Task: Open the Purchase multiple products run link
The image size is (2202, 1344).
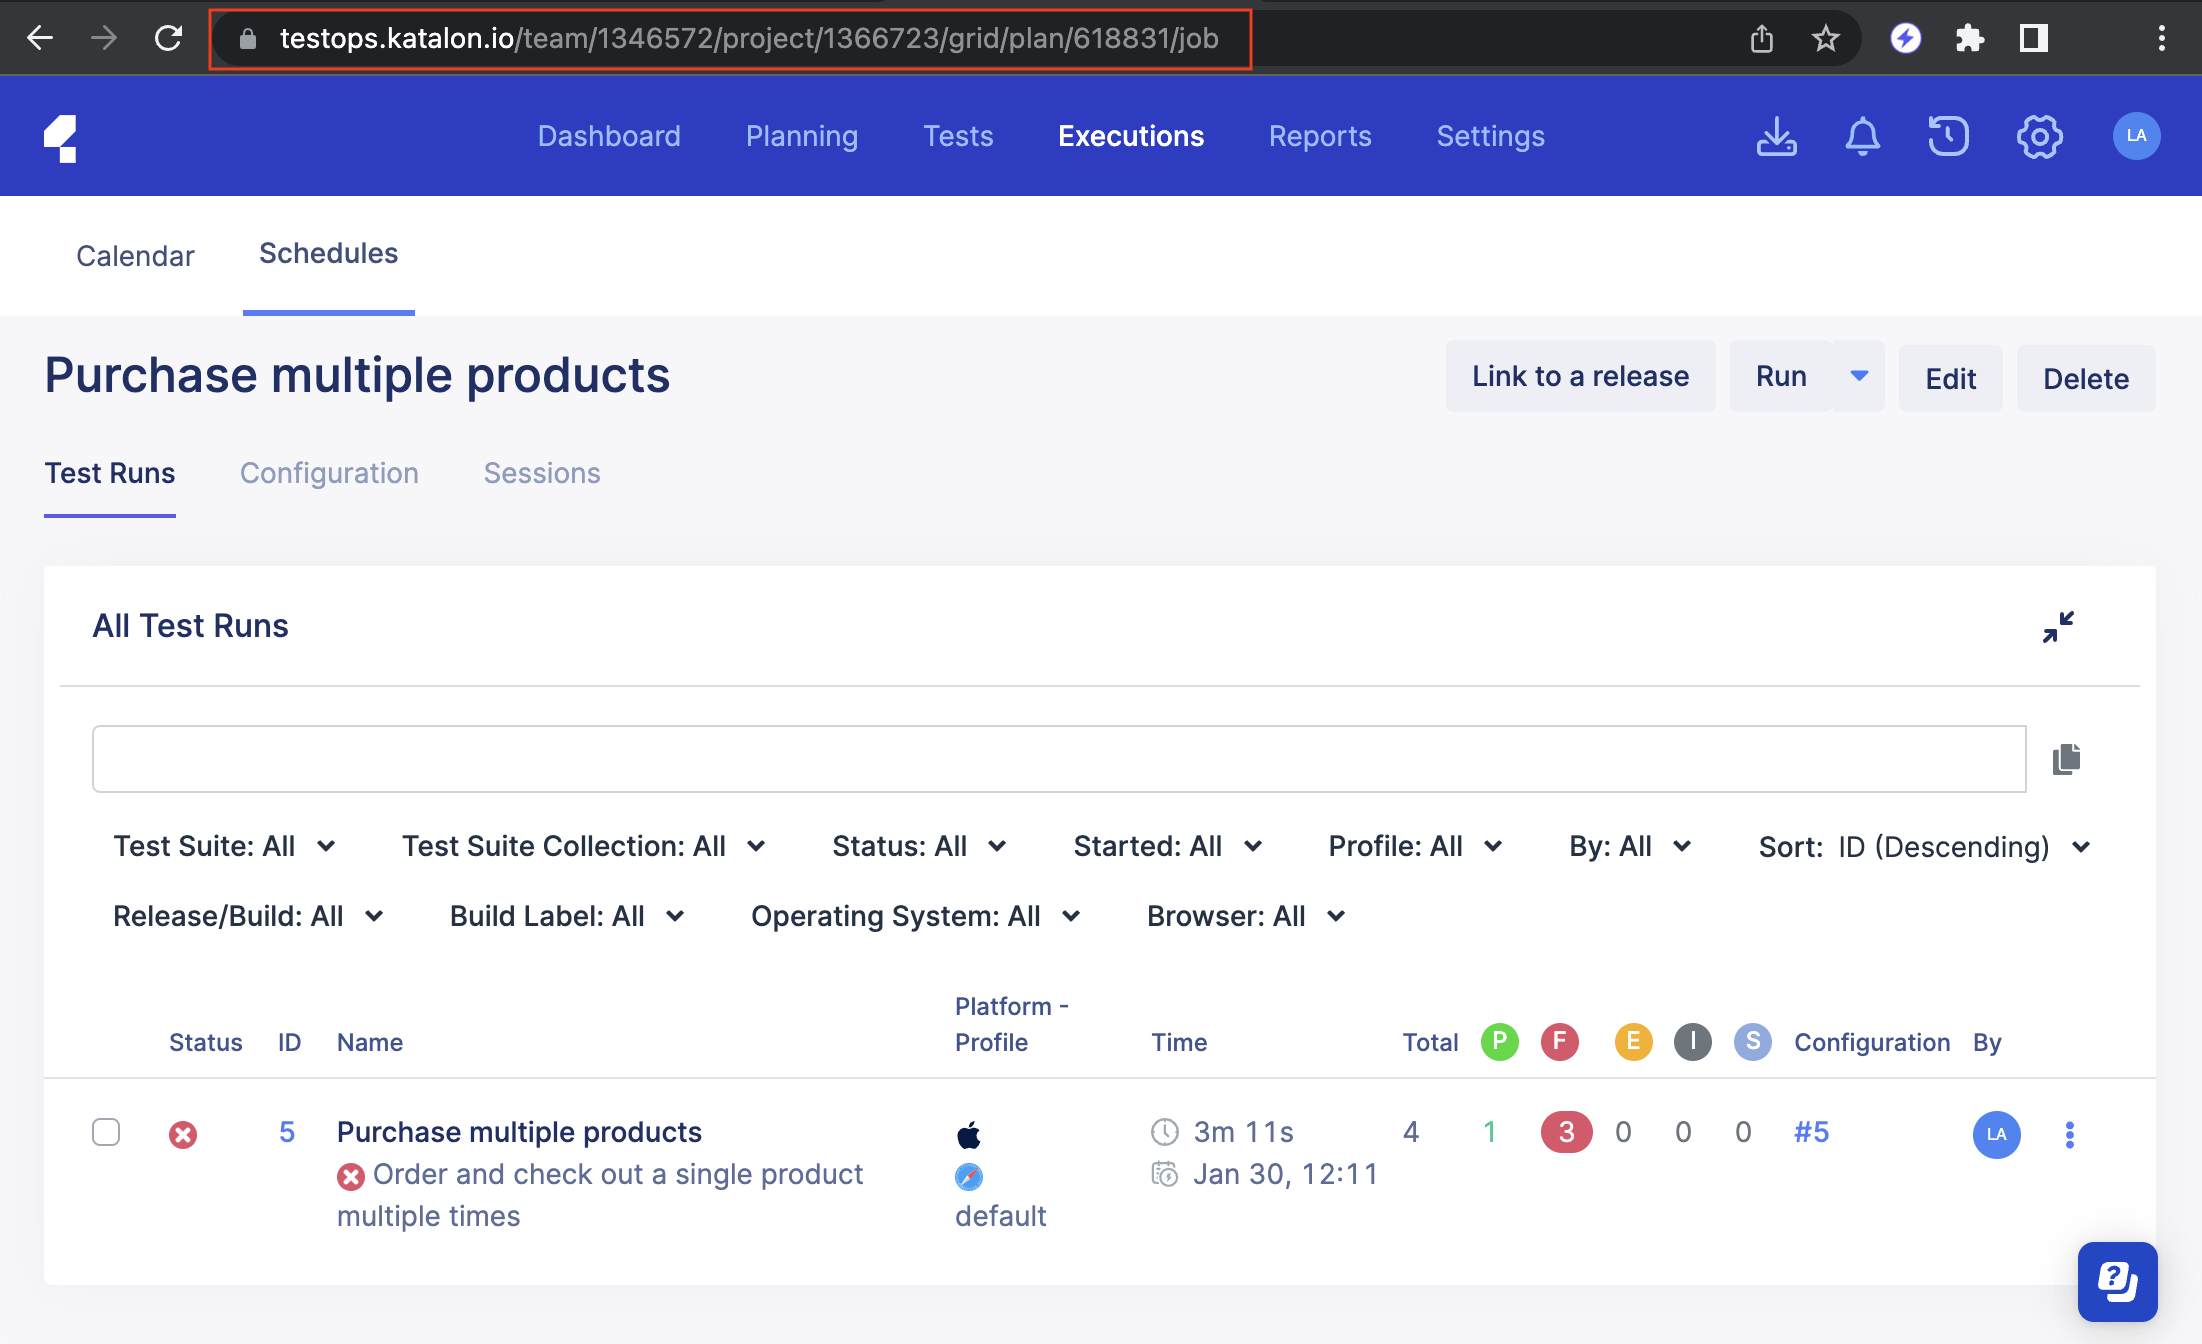Action: (x=519, y=1131)
